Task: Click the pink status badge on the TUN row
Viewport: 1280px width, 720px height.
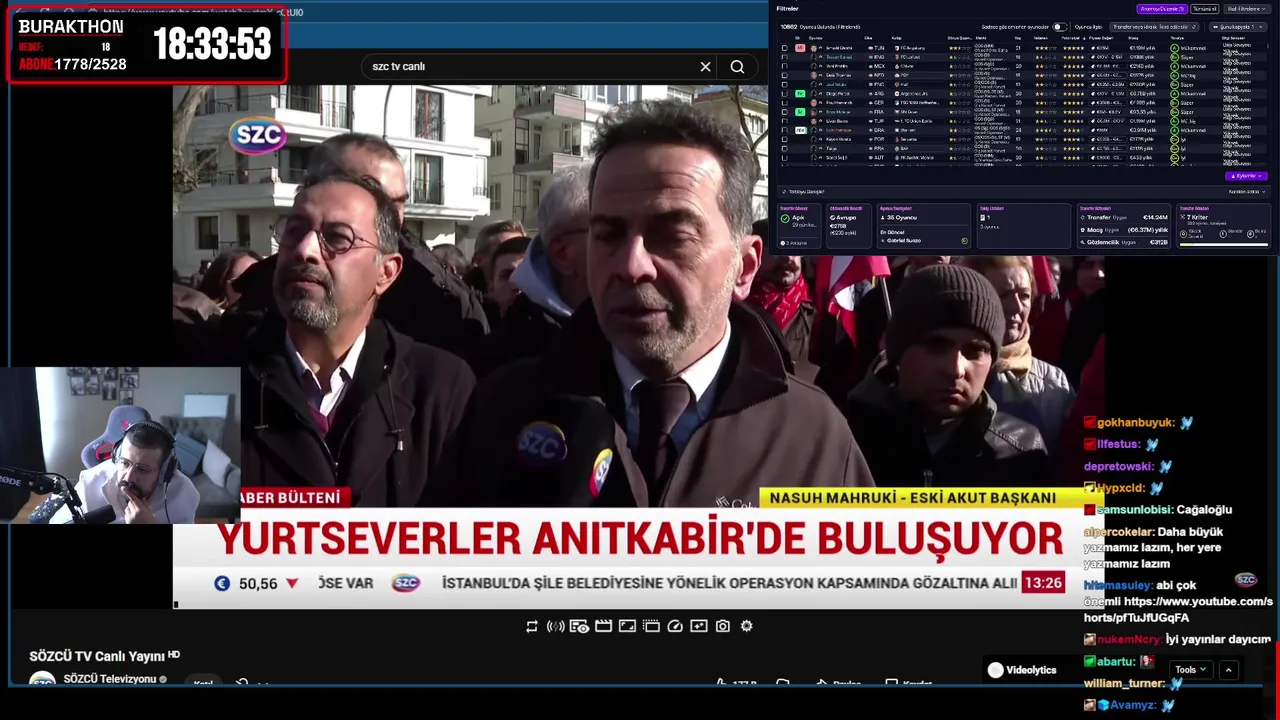Action: (801, 48)
